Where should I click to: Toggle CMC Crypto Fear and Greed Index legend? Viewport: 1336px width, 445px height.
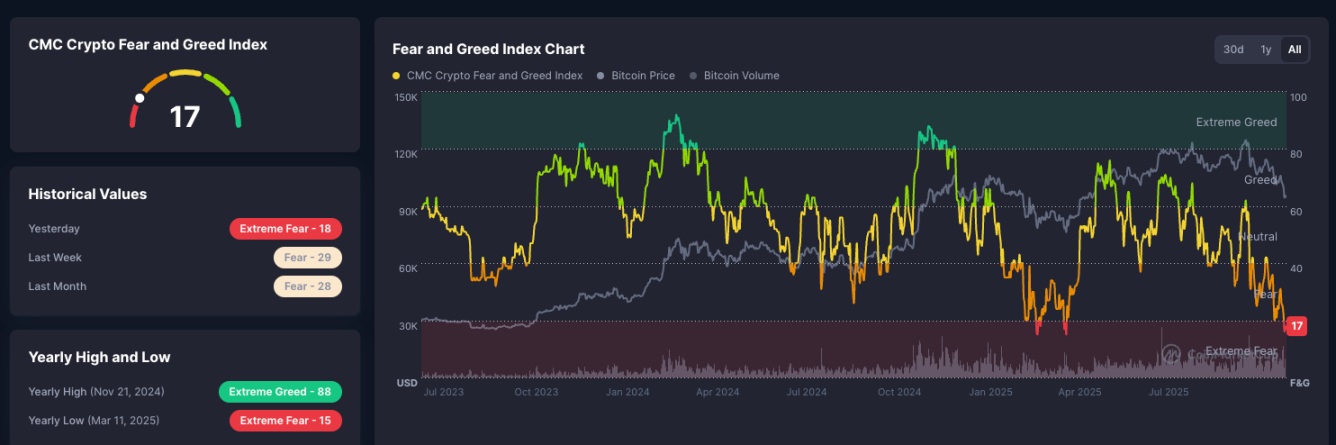tap(494, 76)
